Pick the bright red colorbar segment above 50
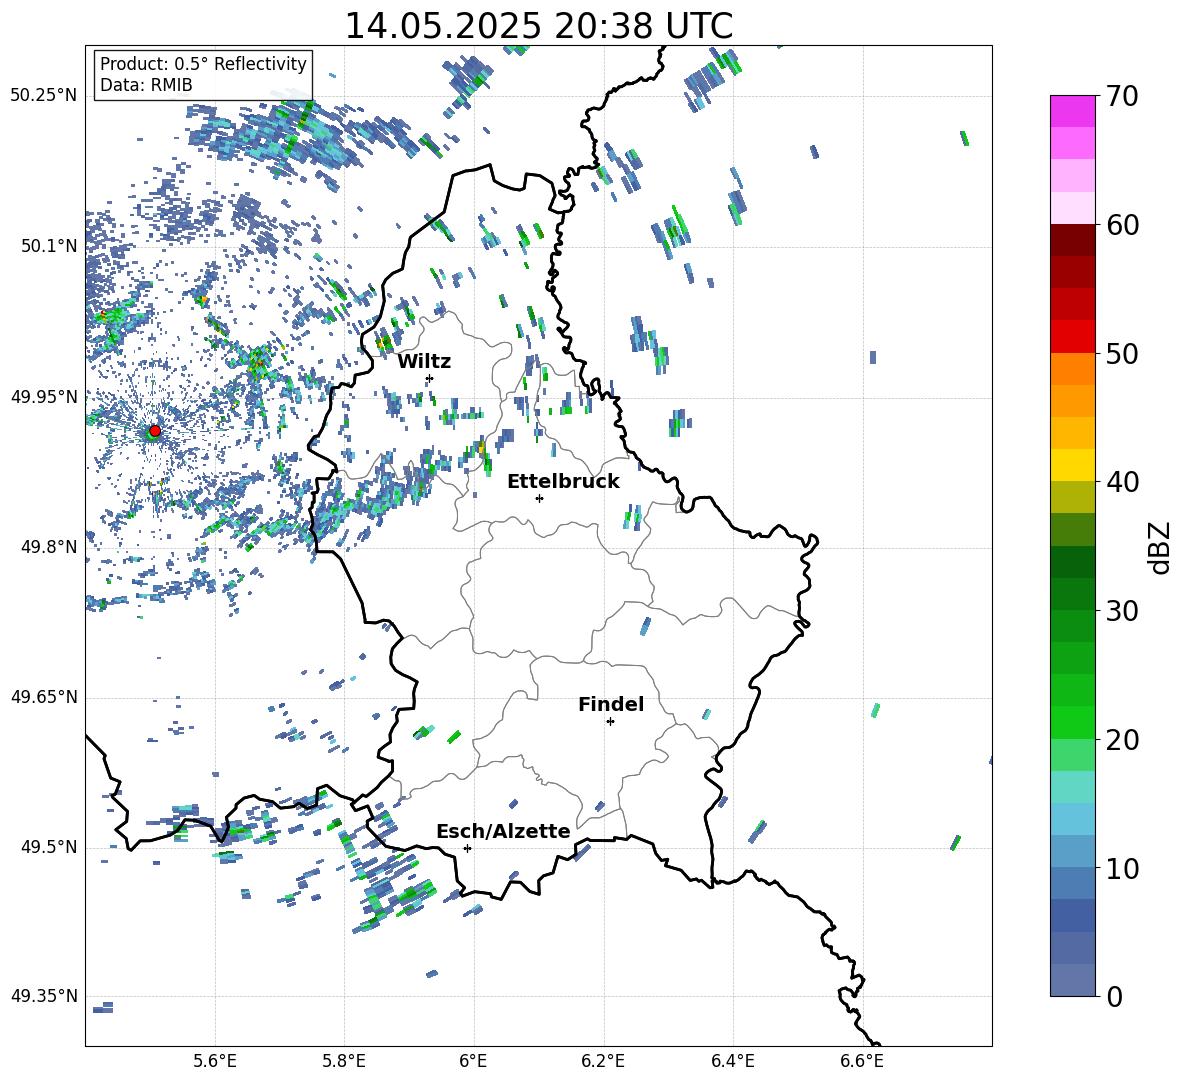The image size is (1184, 1081). [x=1073, y=337]
